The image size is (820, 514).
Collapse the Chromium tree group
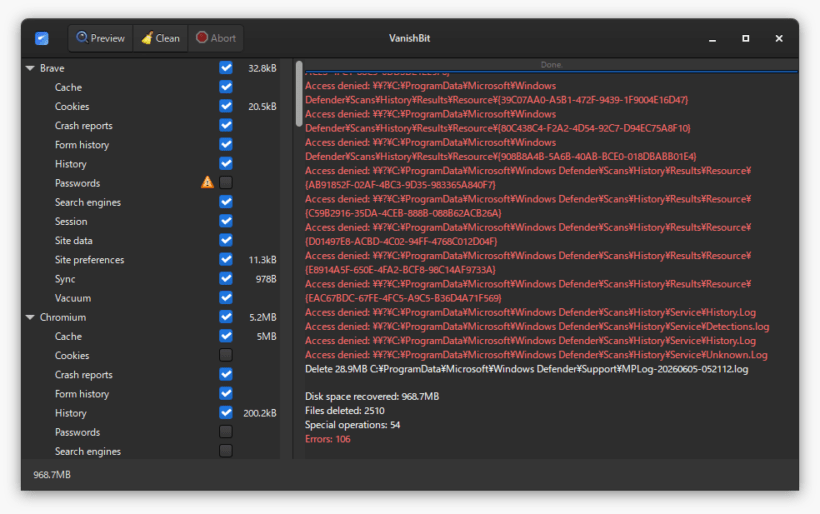(x=30, y=317)
